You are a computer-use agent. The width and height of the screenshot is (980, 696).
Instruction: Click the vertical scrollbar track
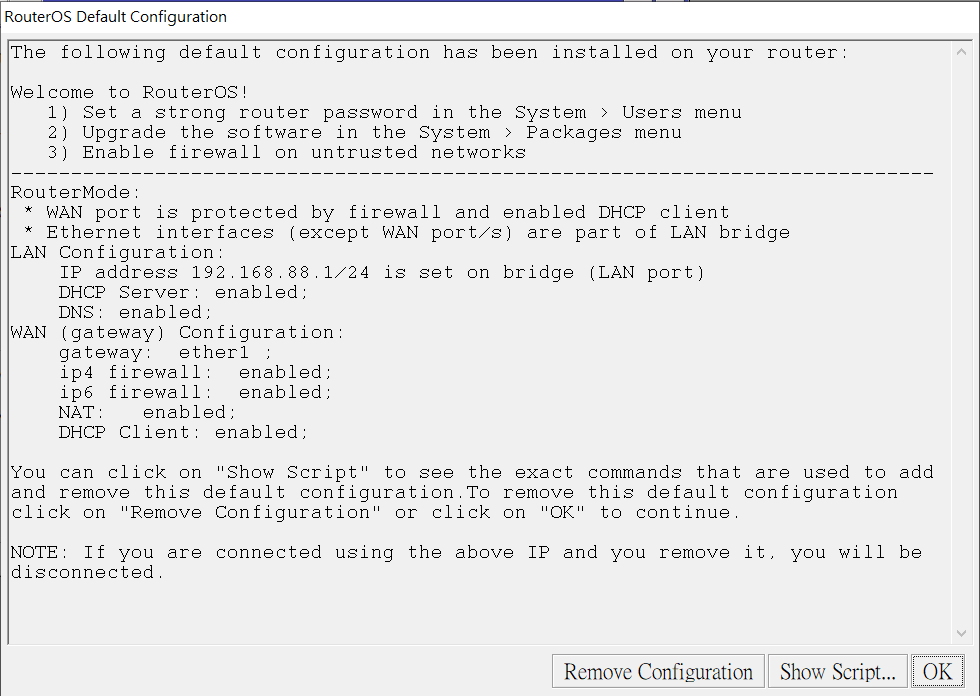coord(960,340)
